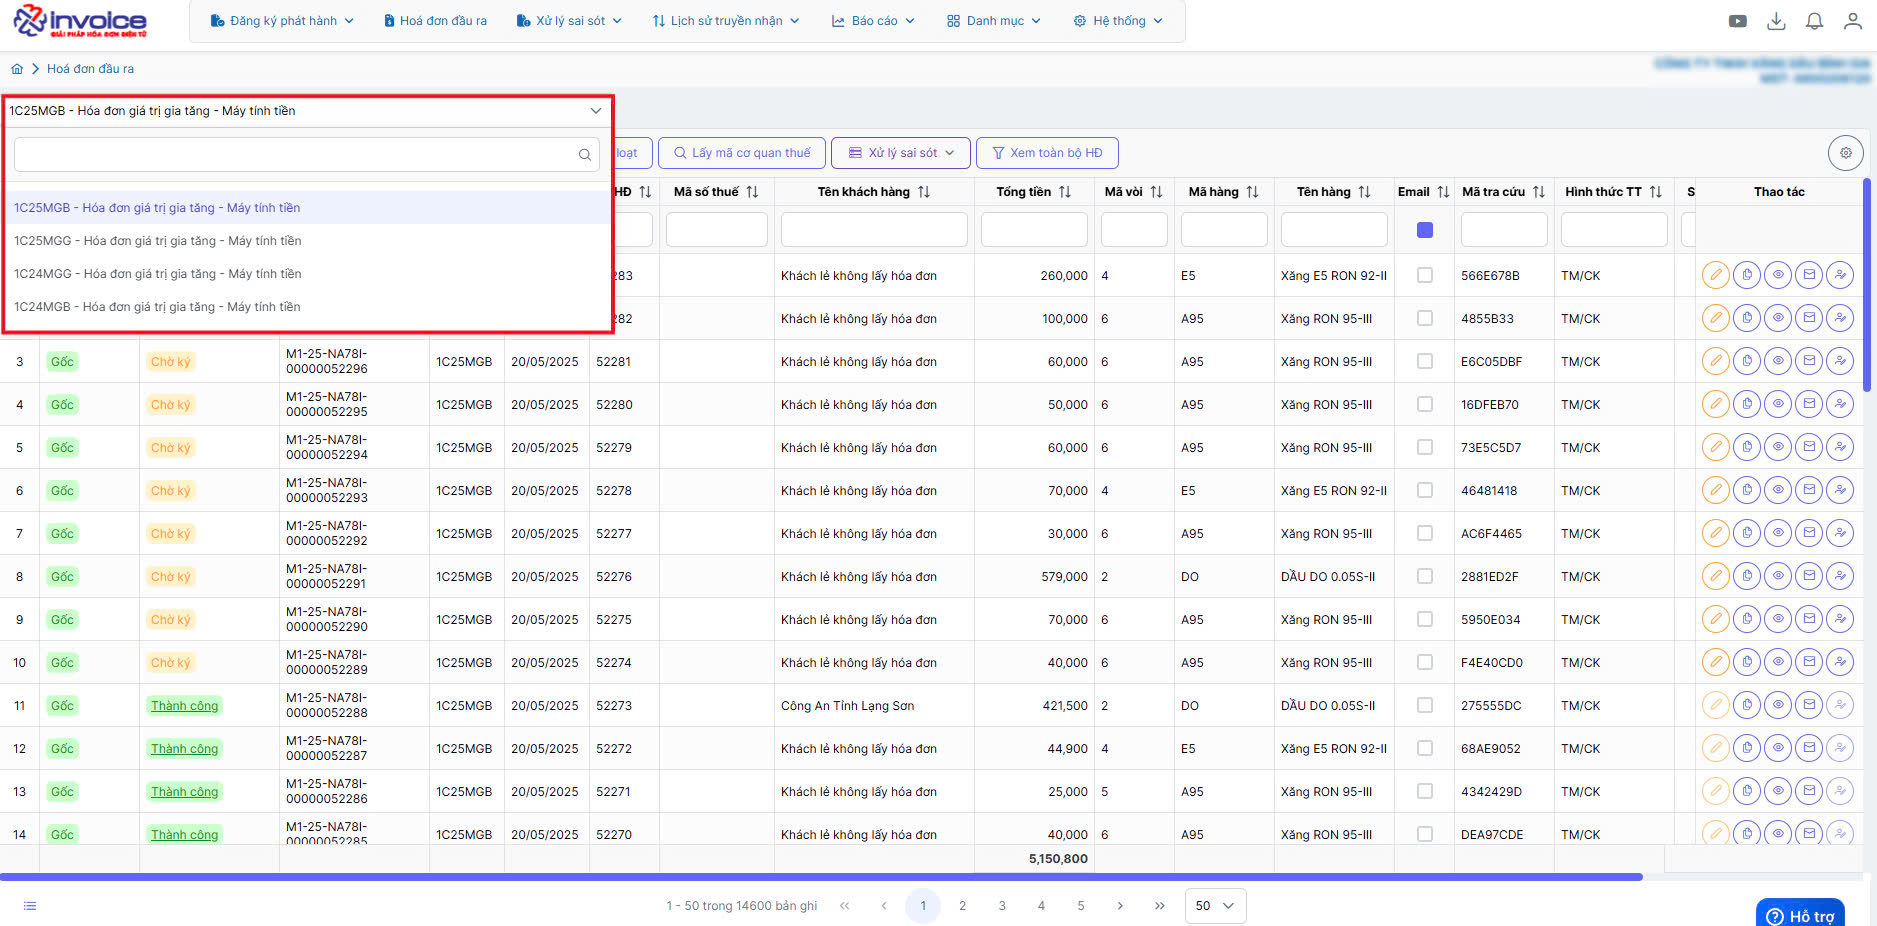Select the highlighted 1C25MGB template option

pyautogui.click(x=307, y=208)
